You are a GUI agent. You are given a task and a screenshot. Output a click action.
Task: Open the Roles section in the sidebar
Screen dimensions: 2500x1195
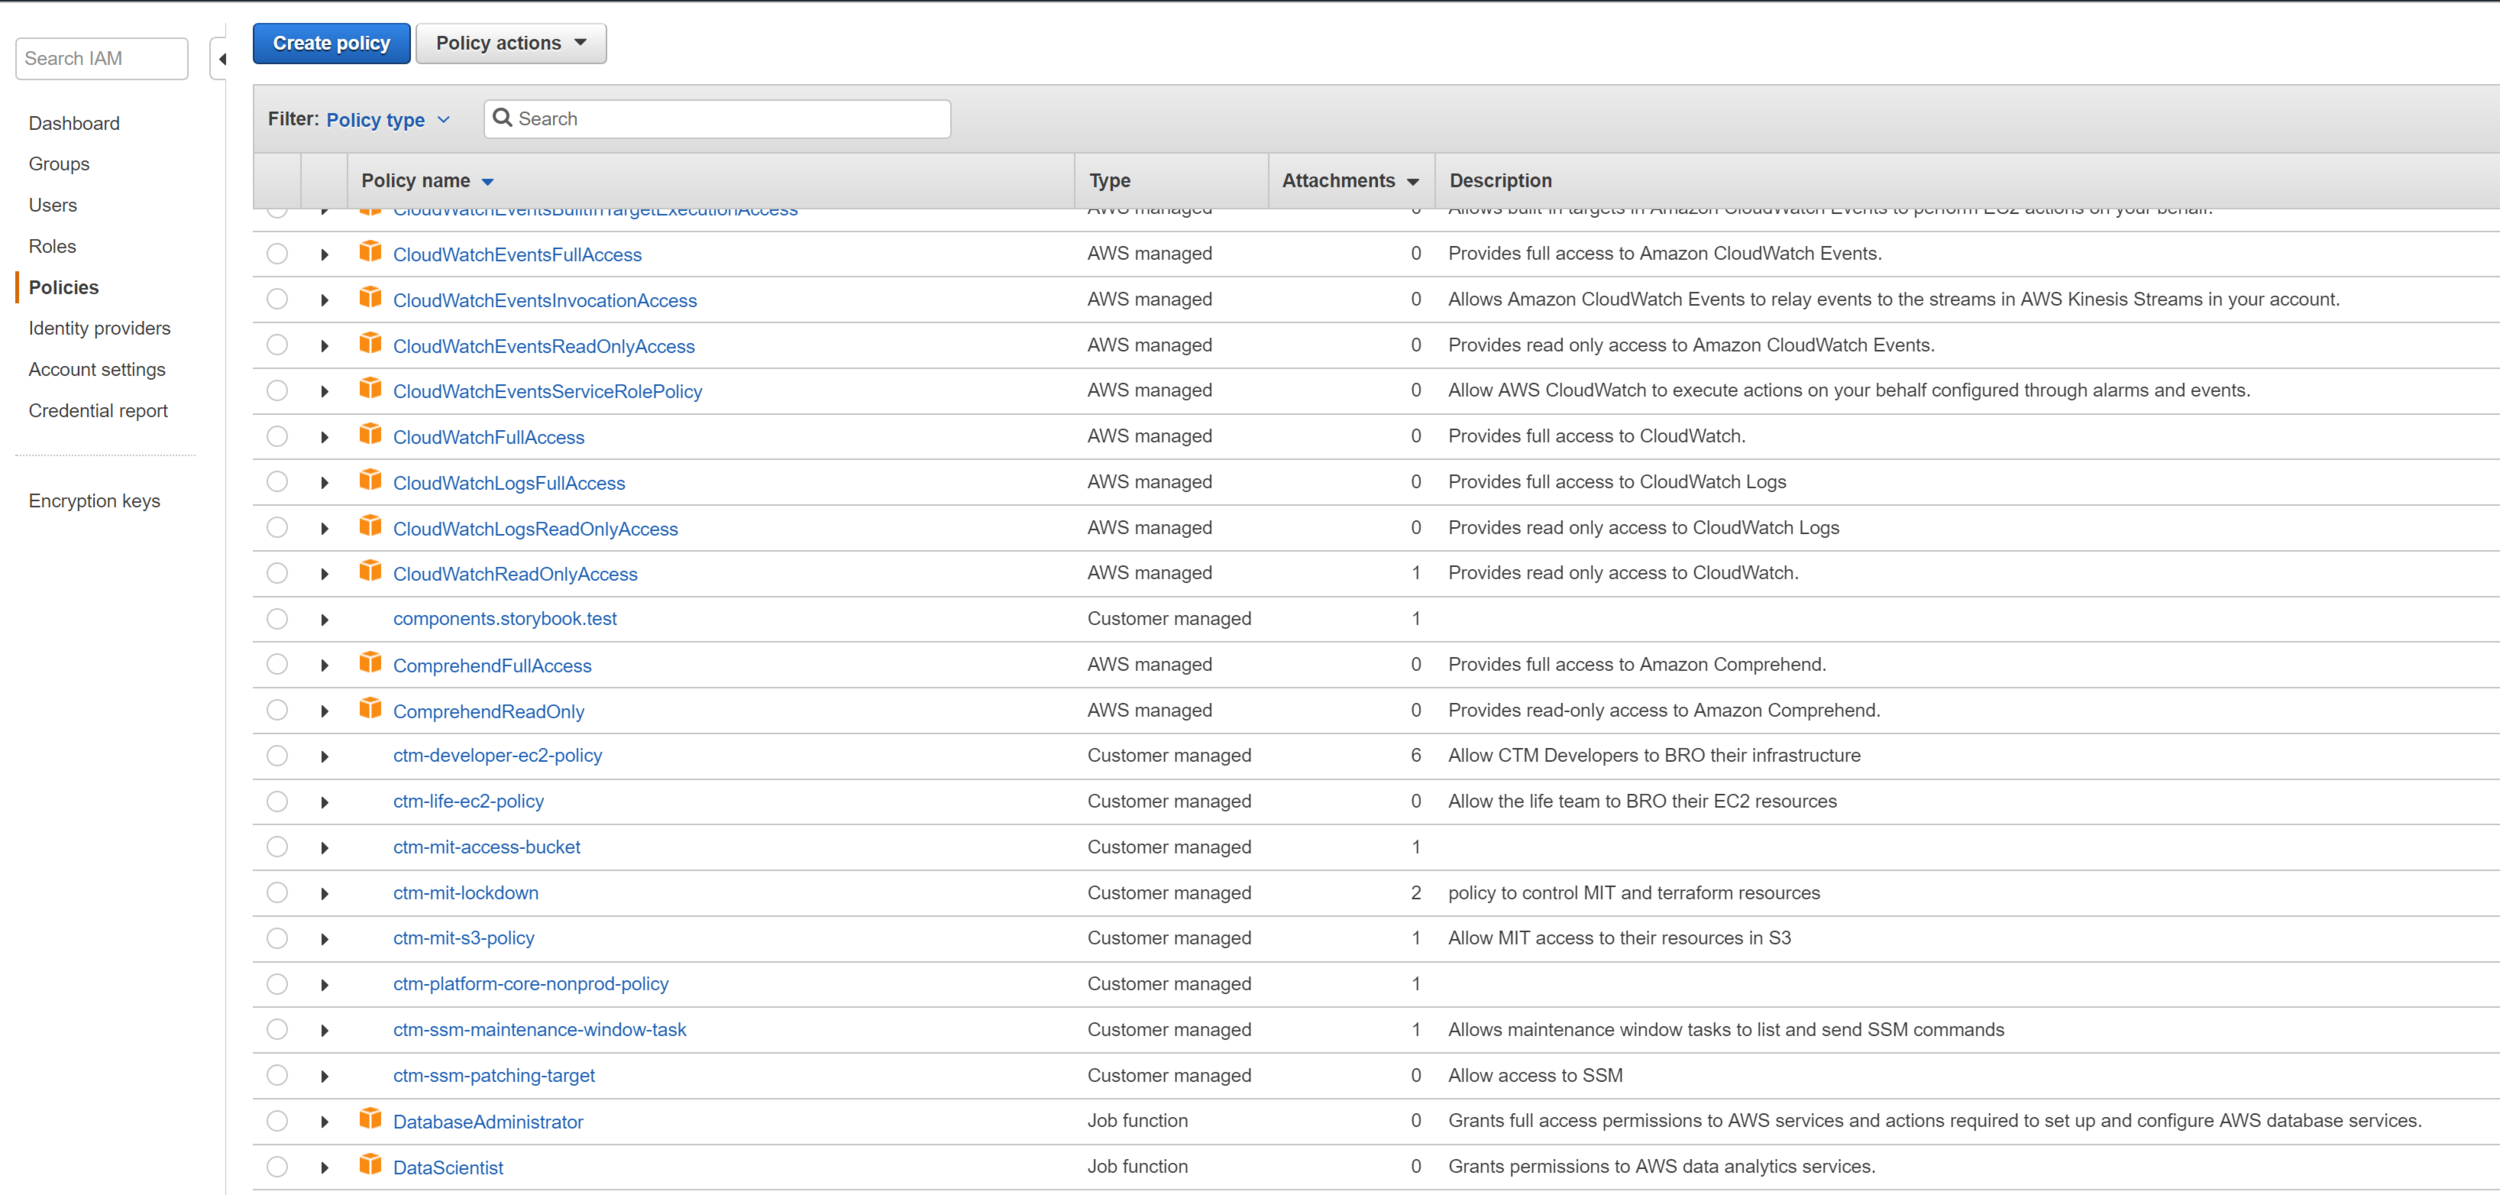coord(52,246)
